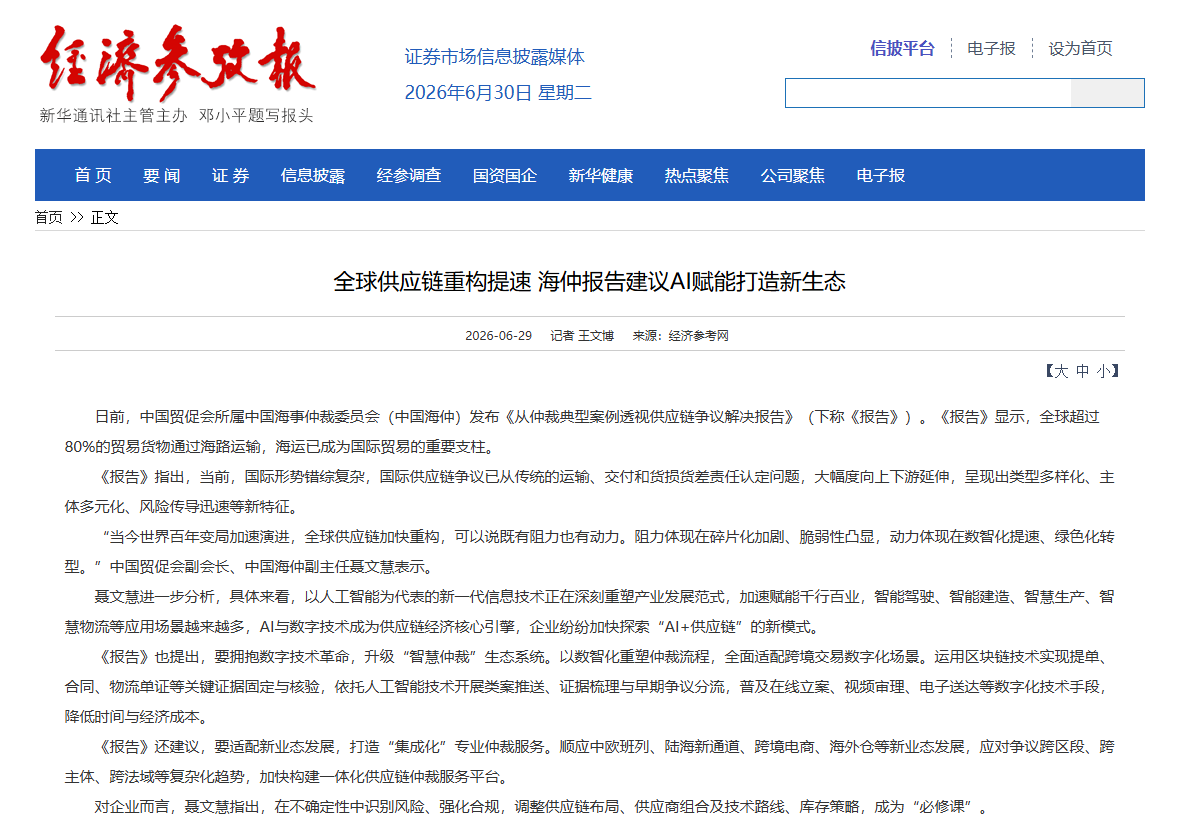Image resolution: width=1182 pixels, height=838 pixels.
Task: Open the 首页 navigation menu item
Action: [93, 176]
